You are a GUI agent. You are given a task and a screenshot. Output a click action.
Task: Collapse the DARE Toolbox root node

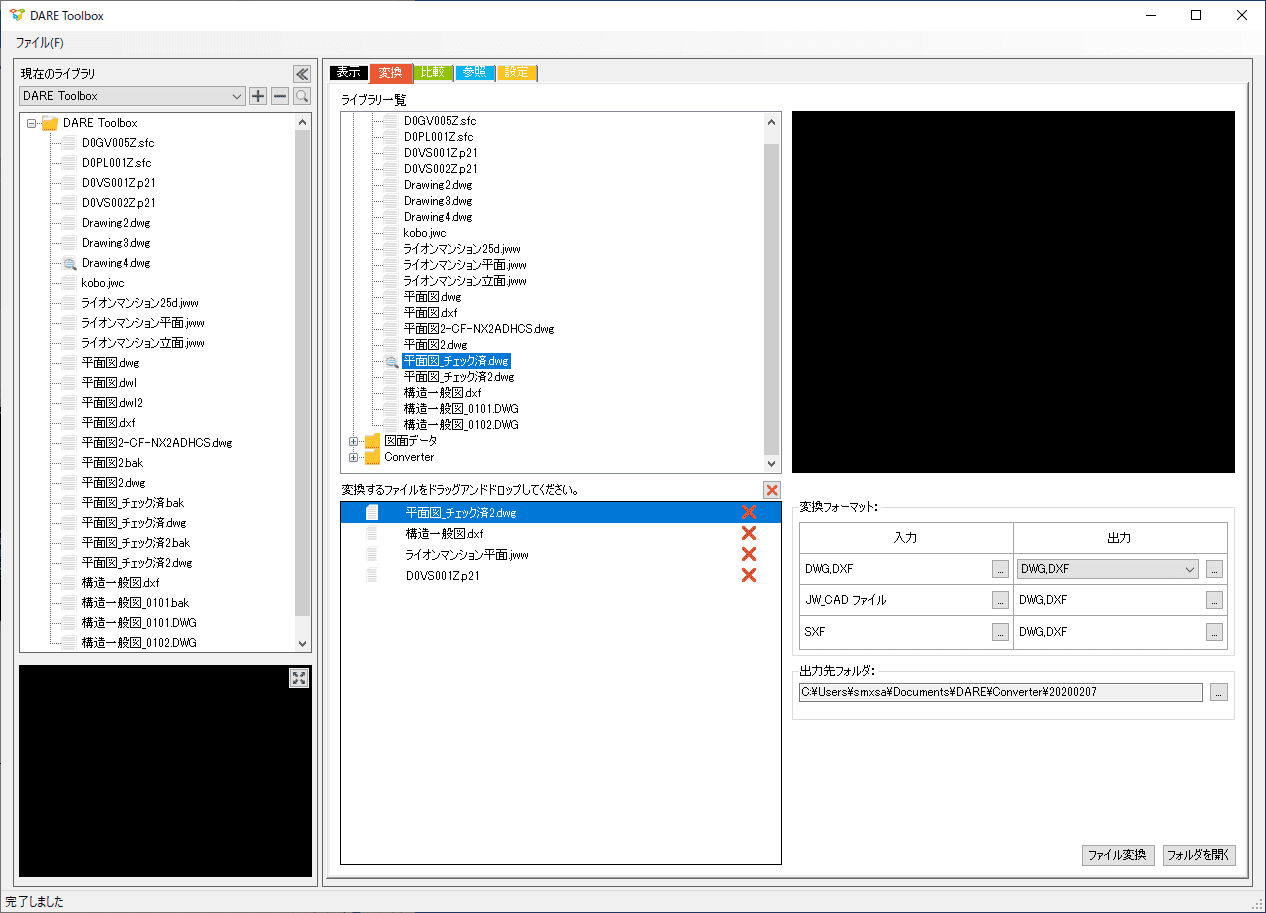[x=32, y=123]
